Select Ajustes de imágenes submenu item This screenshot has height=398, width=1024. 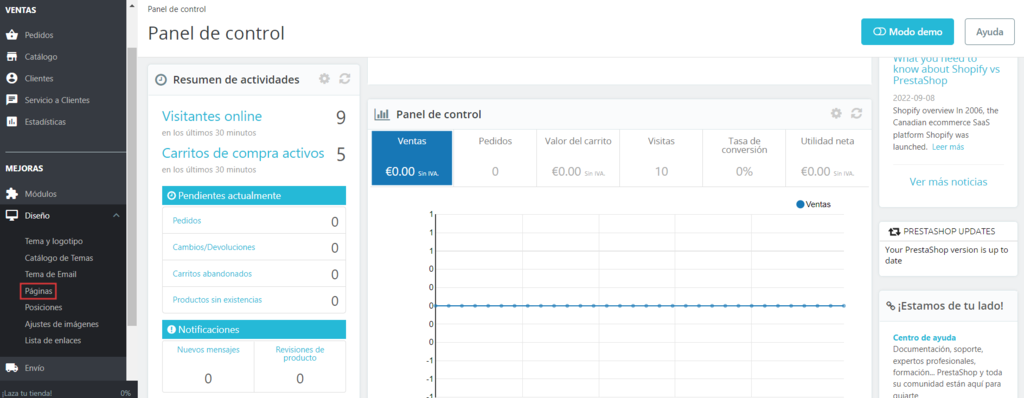click(x=61, y=324)
